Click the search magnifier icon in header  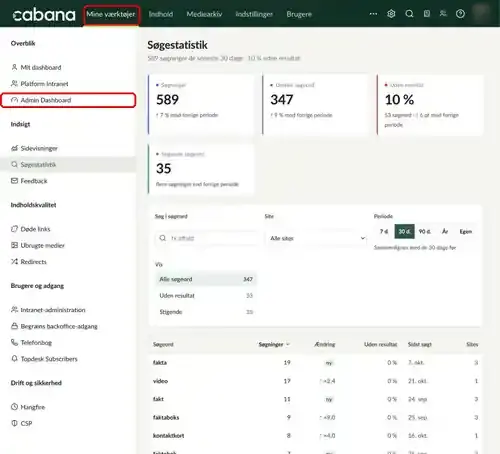pyautogui.click(x=409, y=14)
